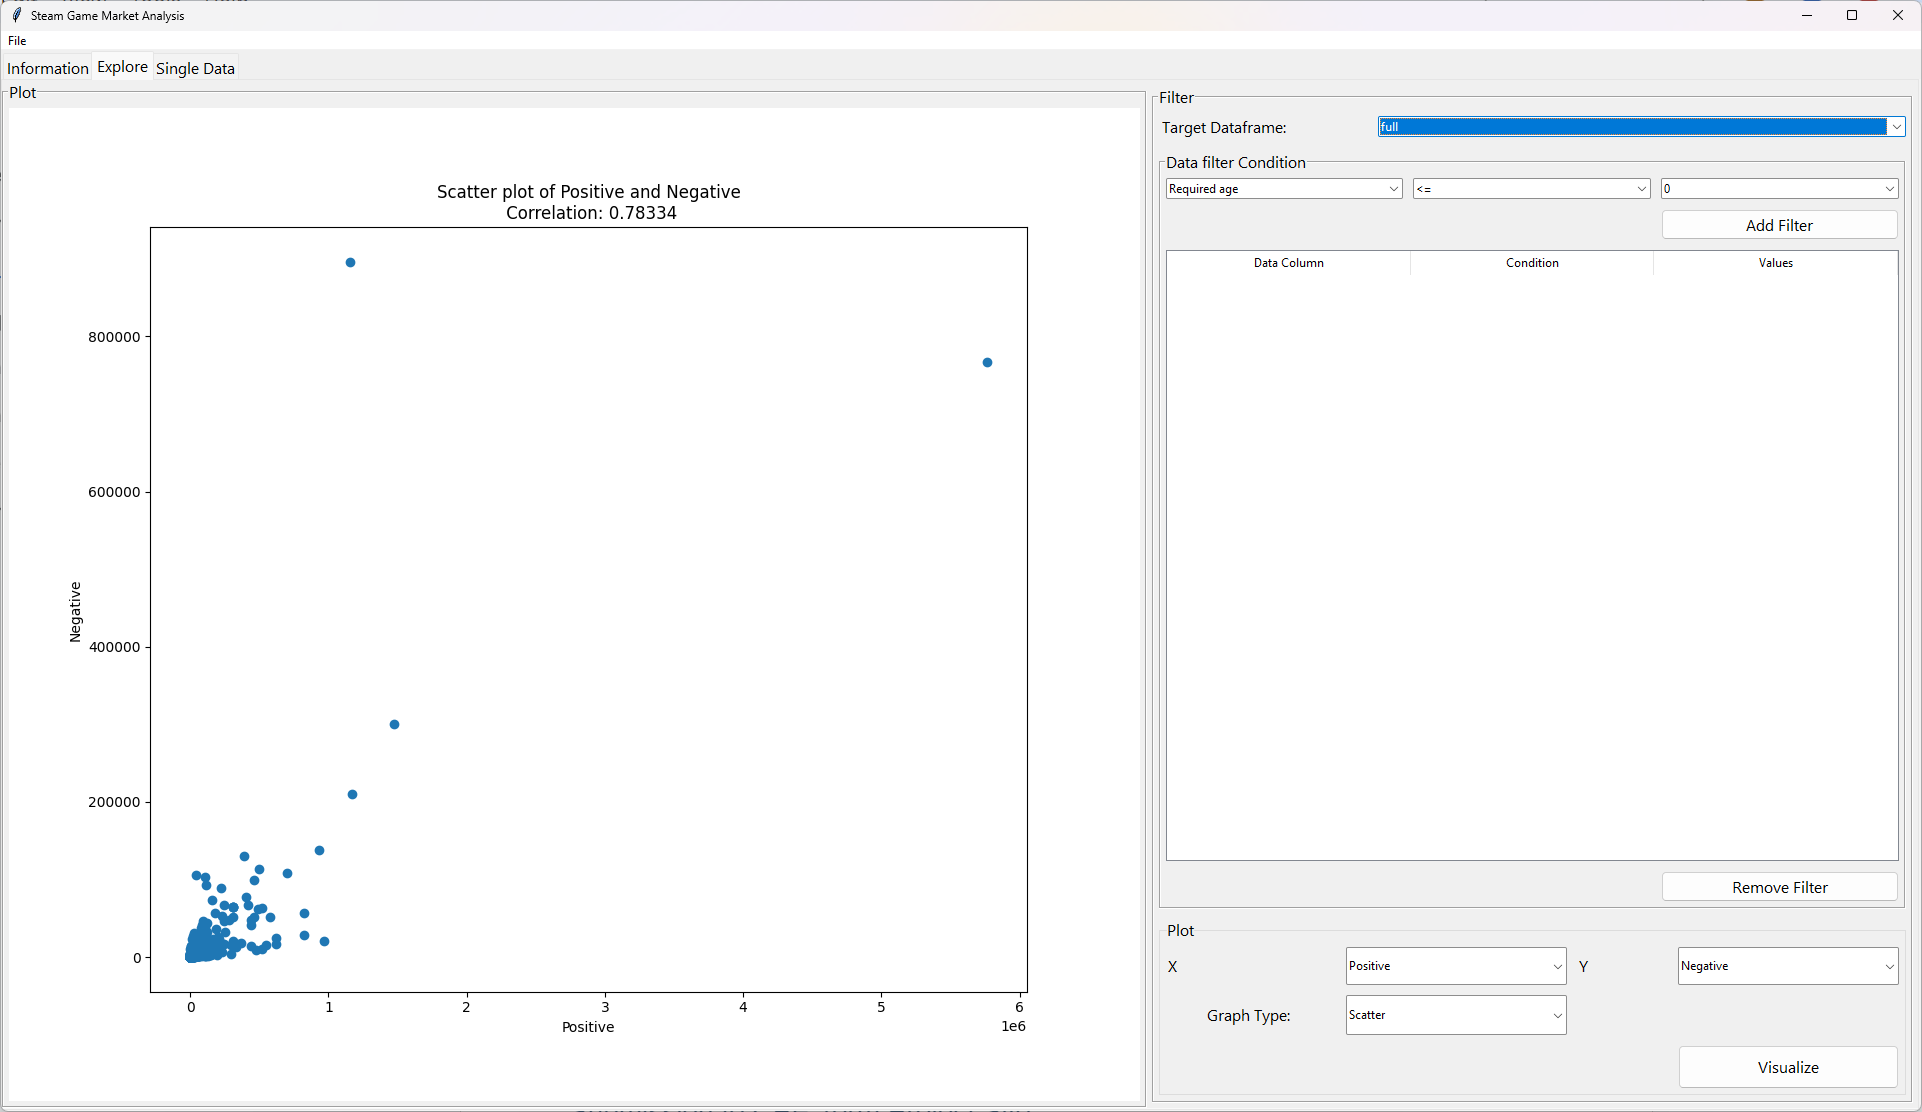Image resolution: width=1922 pixels, height=1112 pixels.
Task: Click the far-right outlier point on scatter plot
Action: (x=987, y=363)
